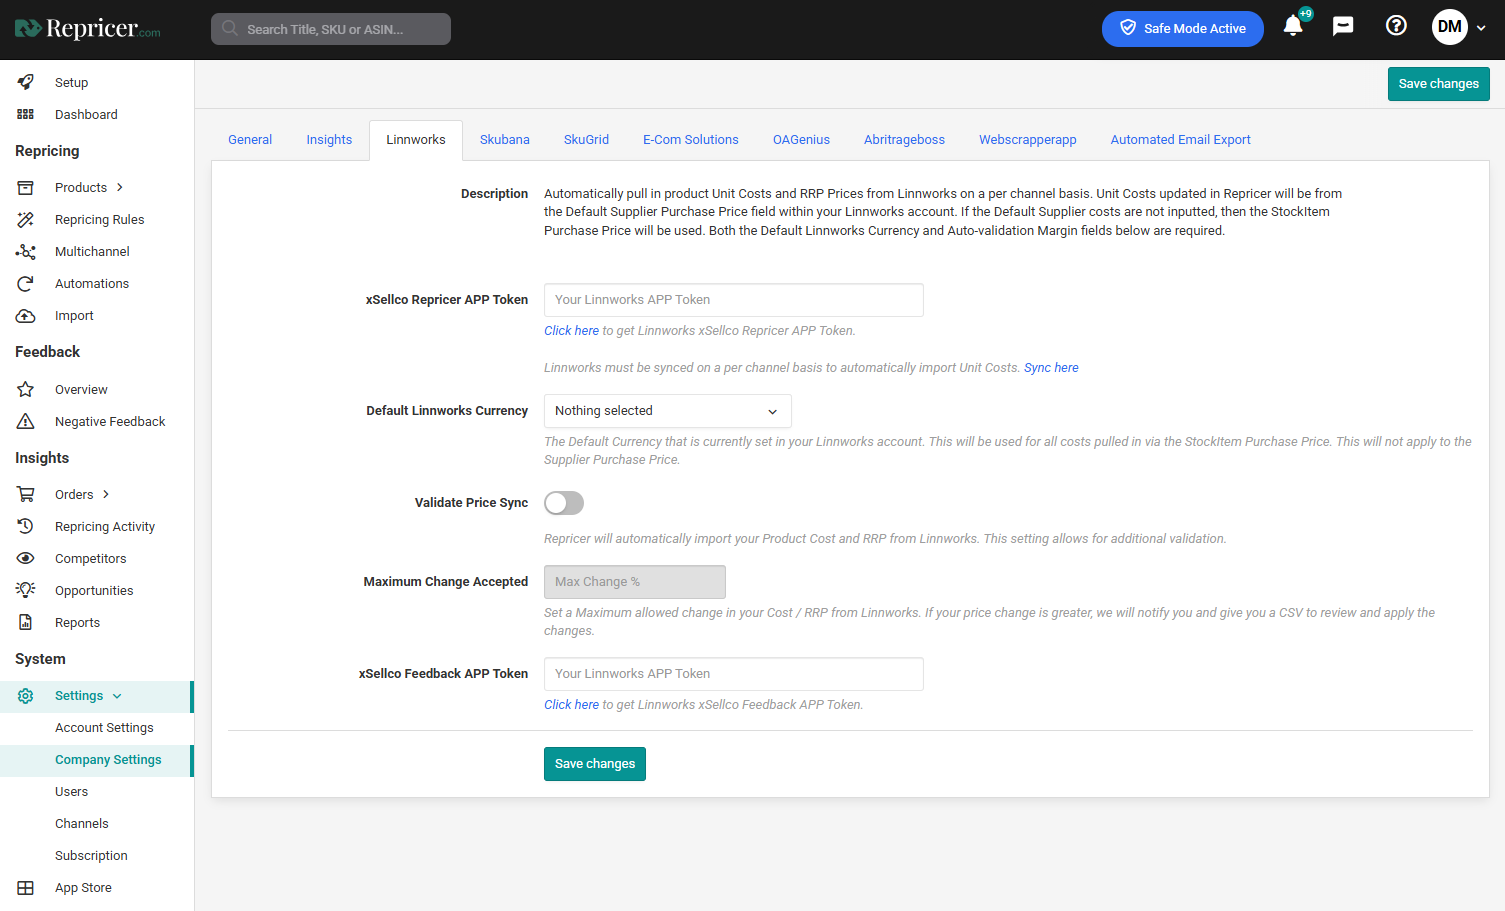Viewport: 1505px width, 911px height.
Task: Open the Abritrageboss tab
Action: coord(904,140)
